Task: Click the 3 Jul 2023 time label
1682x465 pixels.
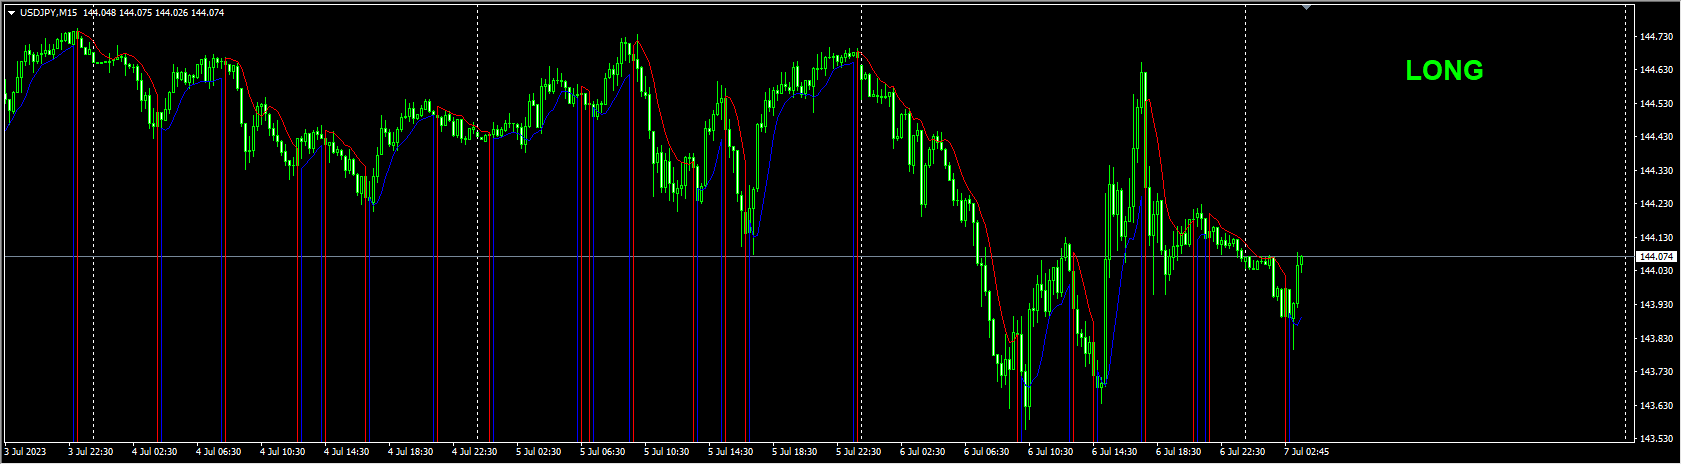Action: pyautogui.click(x=25, y=452)
